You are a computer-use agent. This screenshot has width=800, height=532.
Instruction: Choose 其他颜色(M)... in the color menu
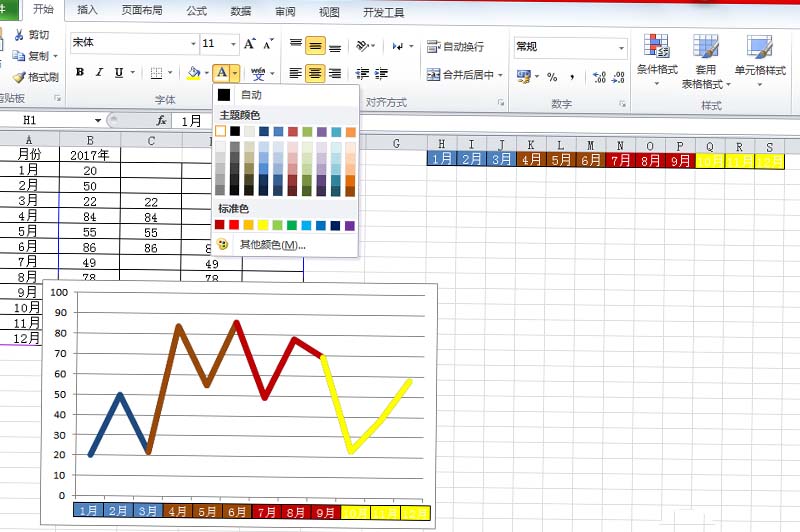coord(272,245)
